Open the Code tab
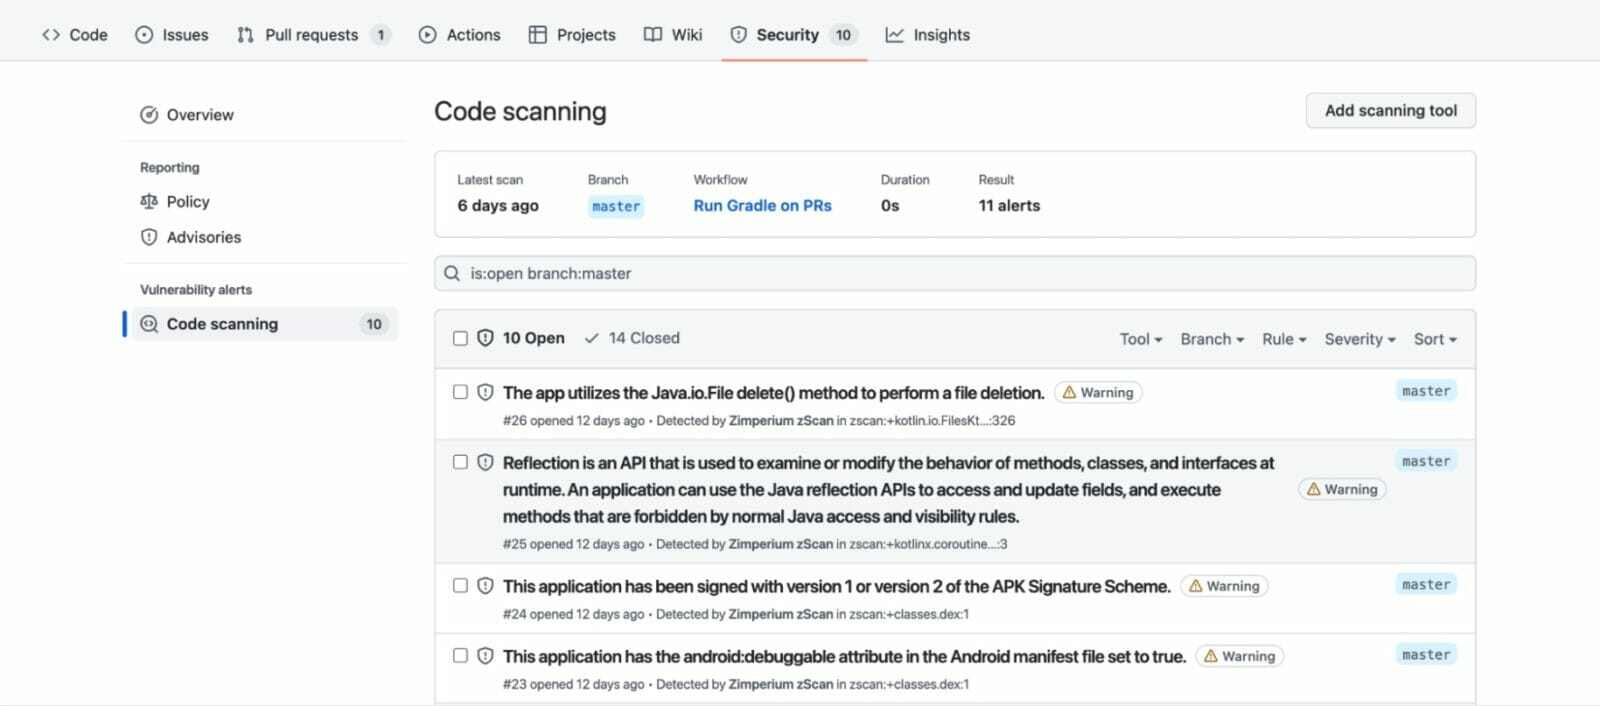Viewport: 1600px width, 706px height. click(x=75, y=35)
